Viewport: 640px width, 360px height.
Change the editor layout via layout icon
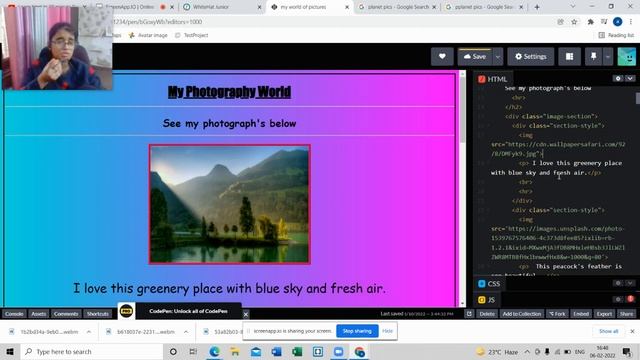click(569, 56)
